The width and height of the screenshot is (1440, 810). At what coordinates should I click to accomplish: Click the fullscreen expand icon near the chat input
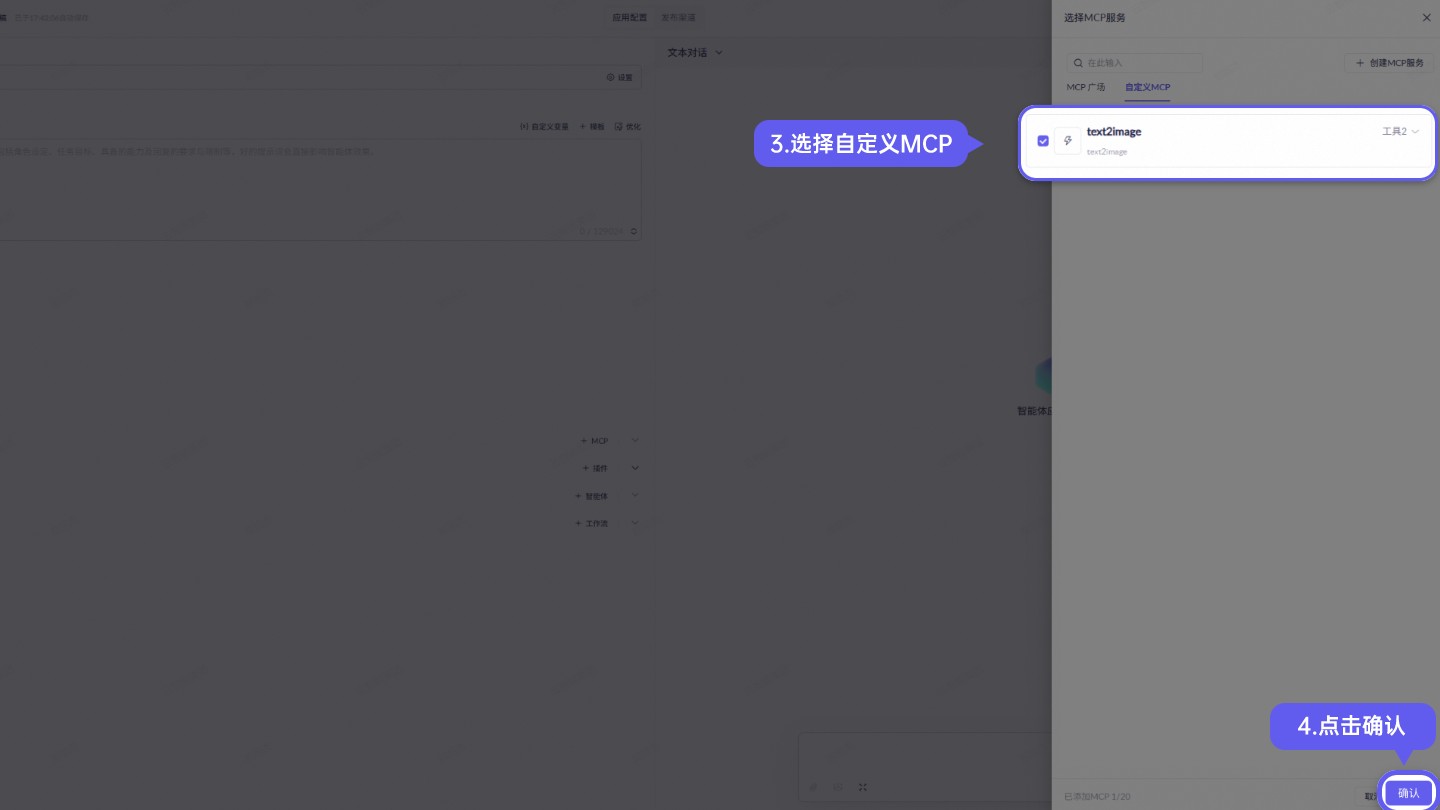[863, 787]
